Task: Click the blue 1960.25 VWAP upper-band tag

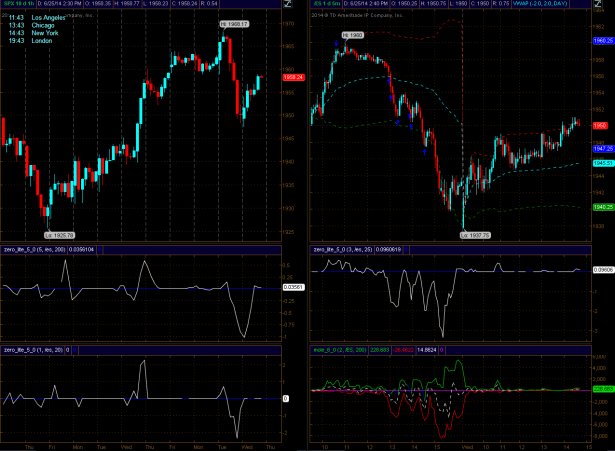Action: point(603,41)
